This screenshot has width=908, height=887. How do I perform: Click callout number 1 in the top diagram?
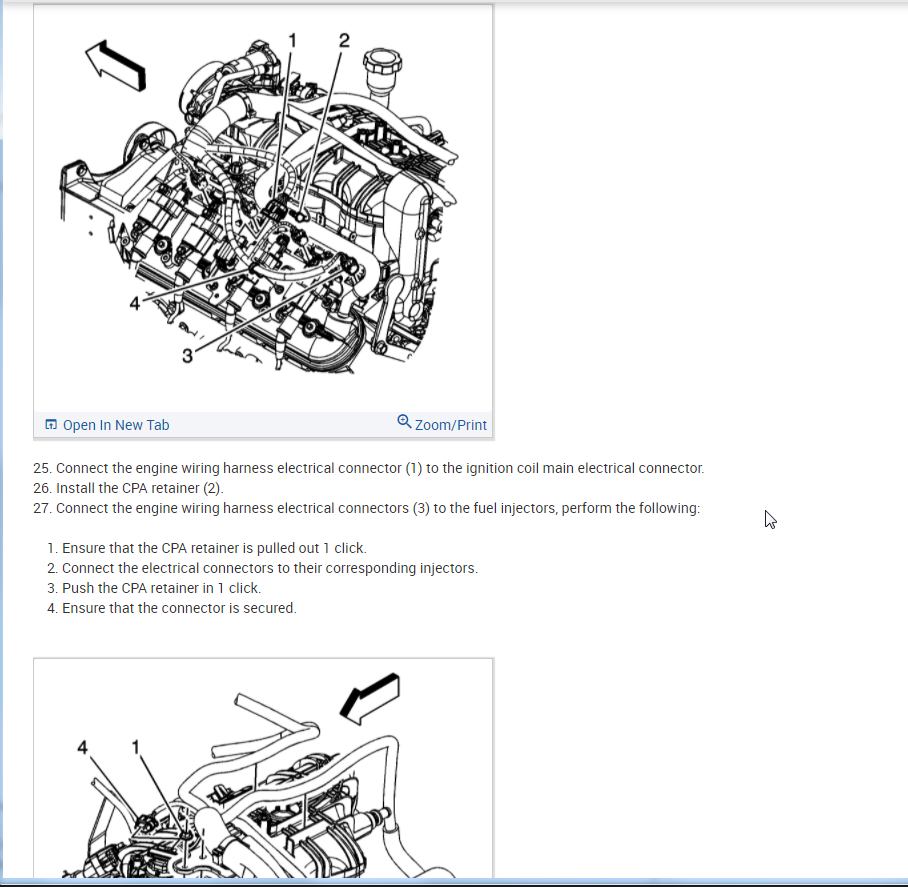coord(292,40)
